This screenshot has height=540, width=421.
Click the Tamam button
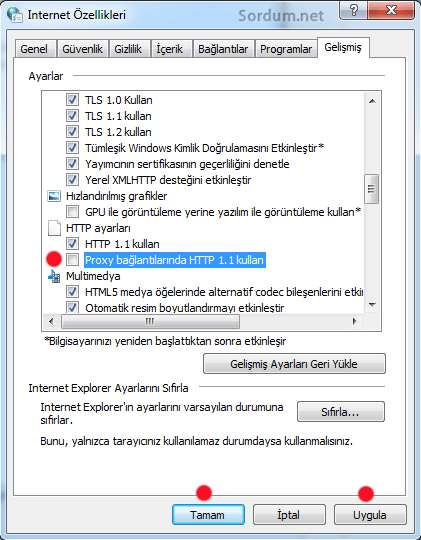(x=208, y=515)
